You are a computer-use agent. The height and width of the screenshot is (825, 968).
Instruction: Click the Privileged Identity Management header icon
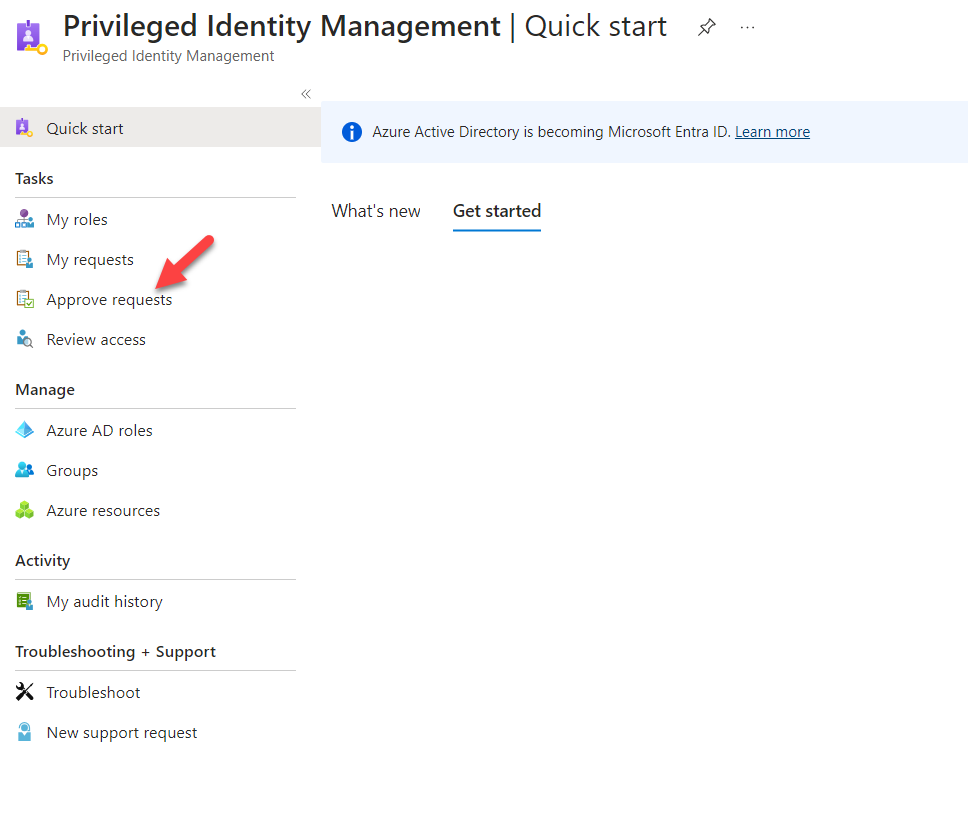tap(31, 38)
